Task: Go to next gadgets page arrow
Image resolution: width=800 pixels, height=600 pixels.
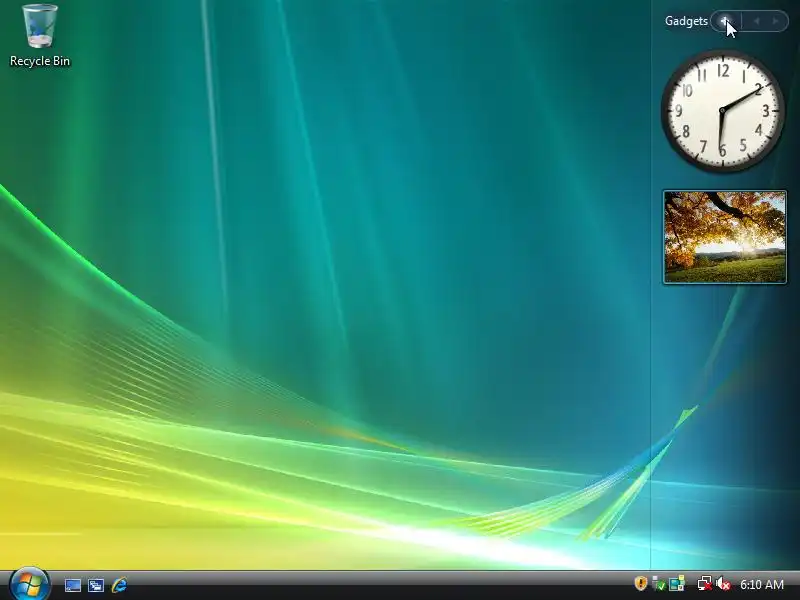Action: tap(776, 21)
